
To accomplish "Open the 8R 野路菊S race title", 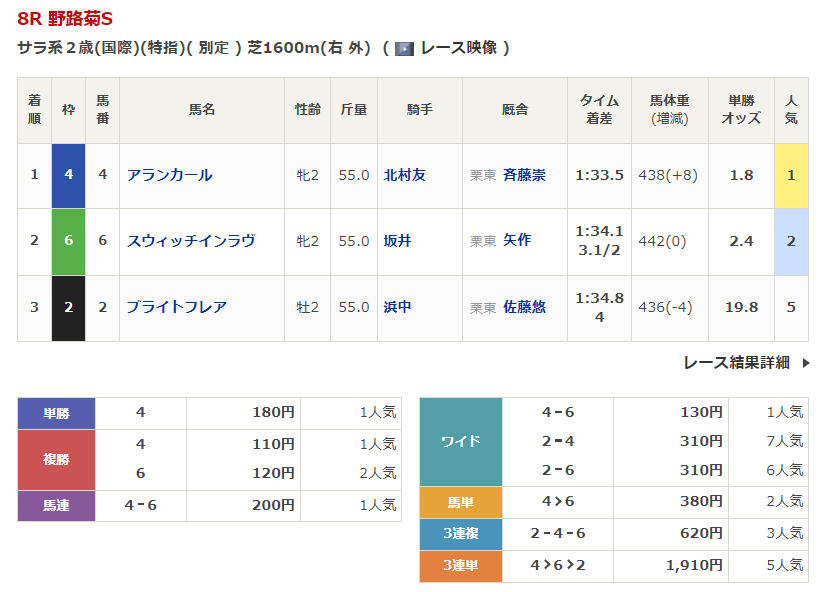I will point(65,19).
